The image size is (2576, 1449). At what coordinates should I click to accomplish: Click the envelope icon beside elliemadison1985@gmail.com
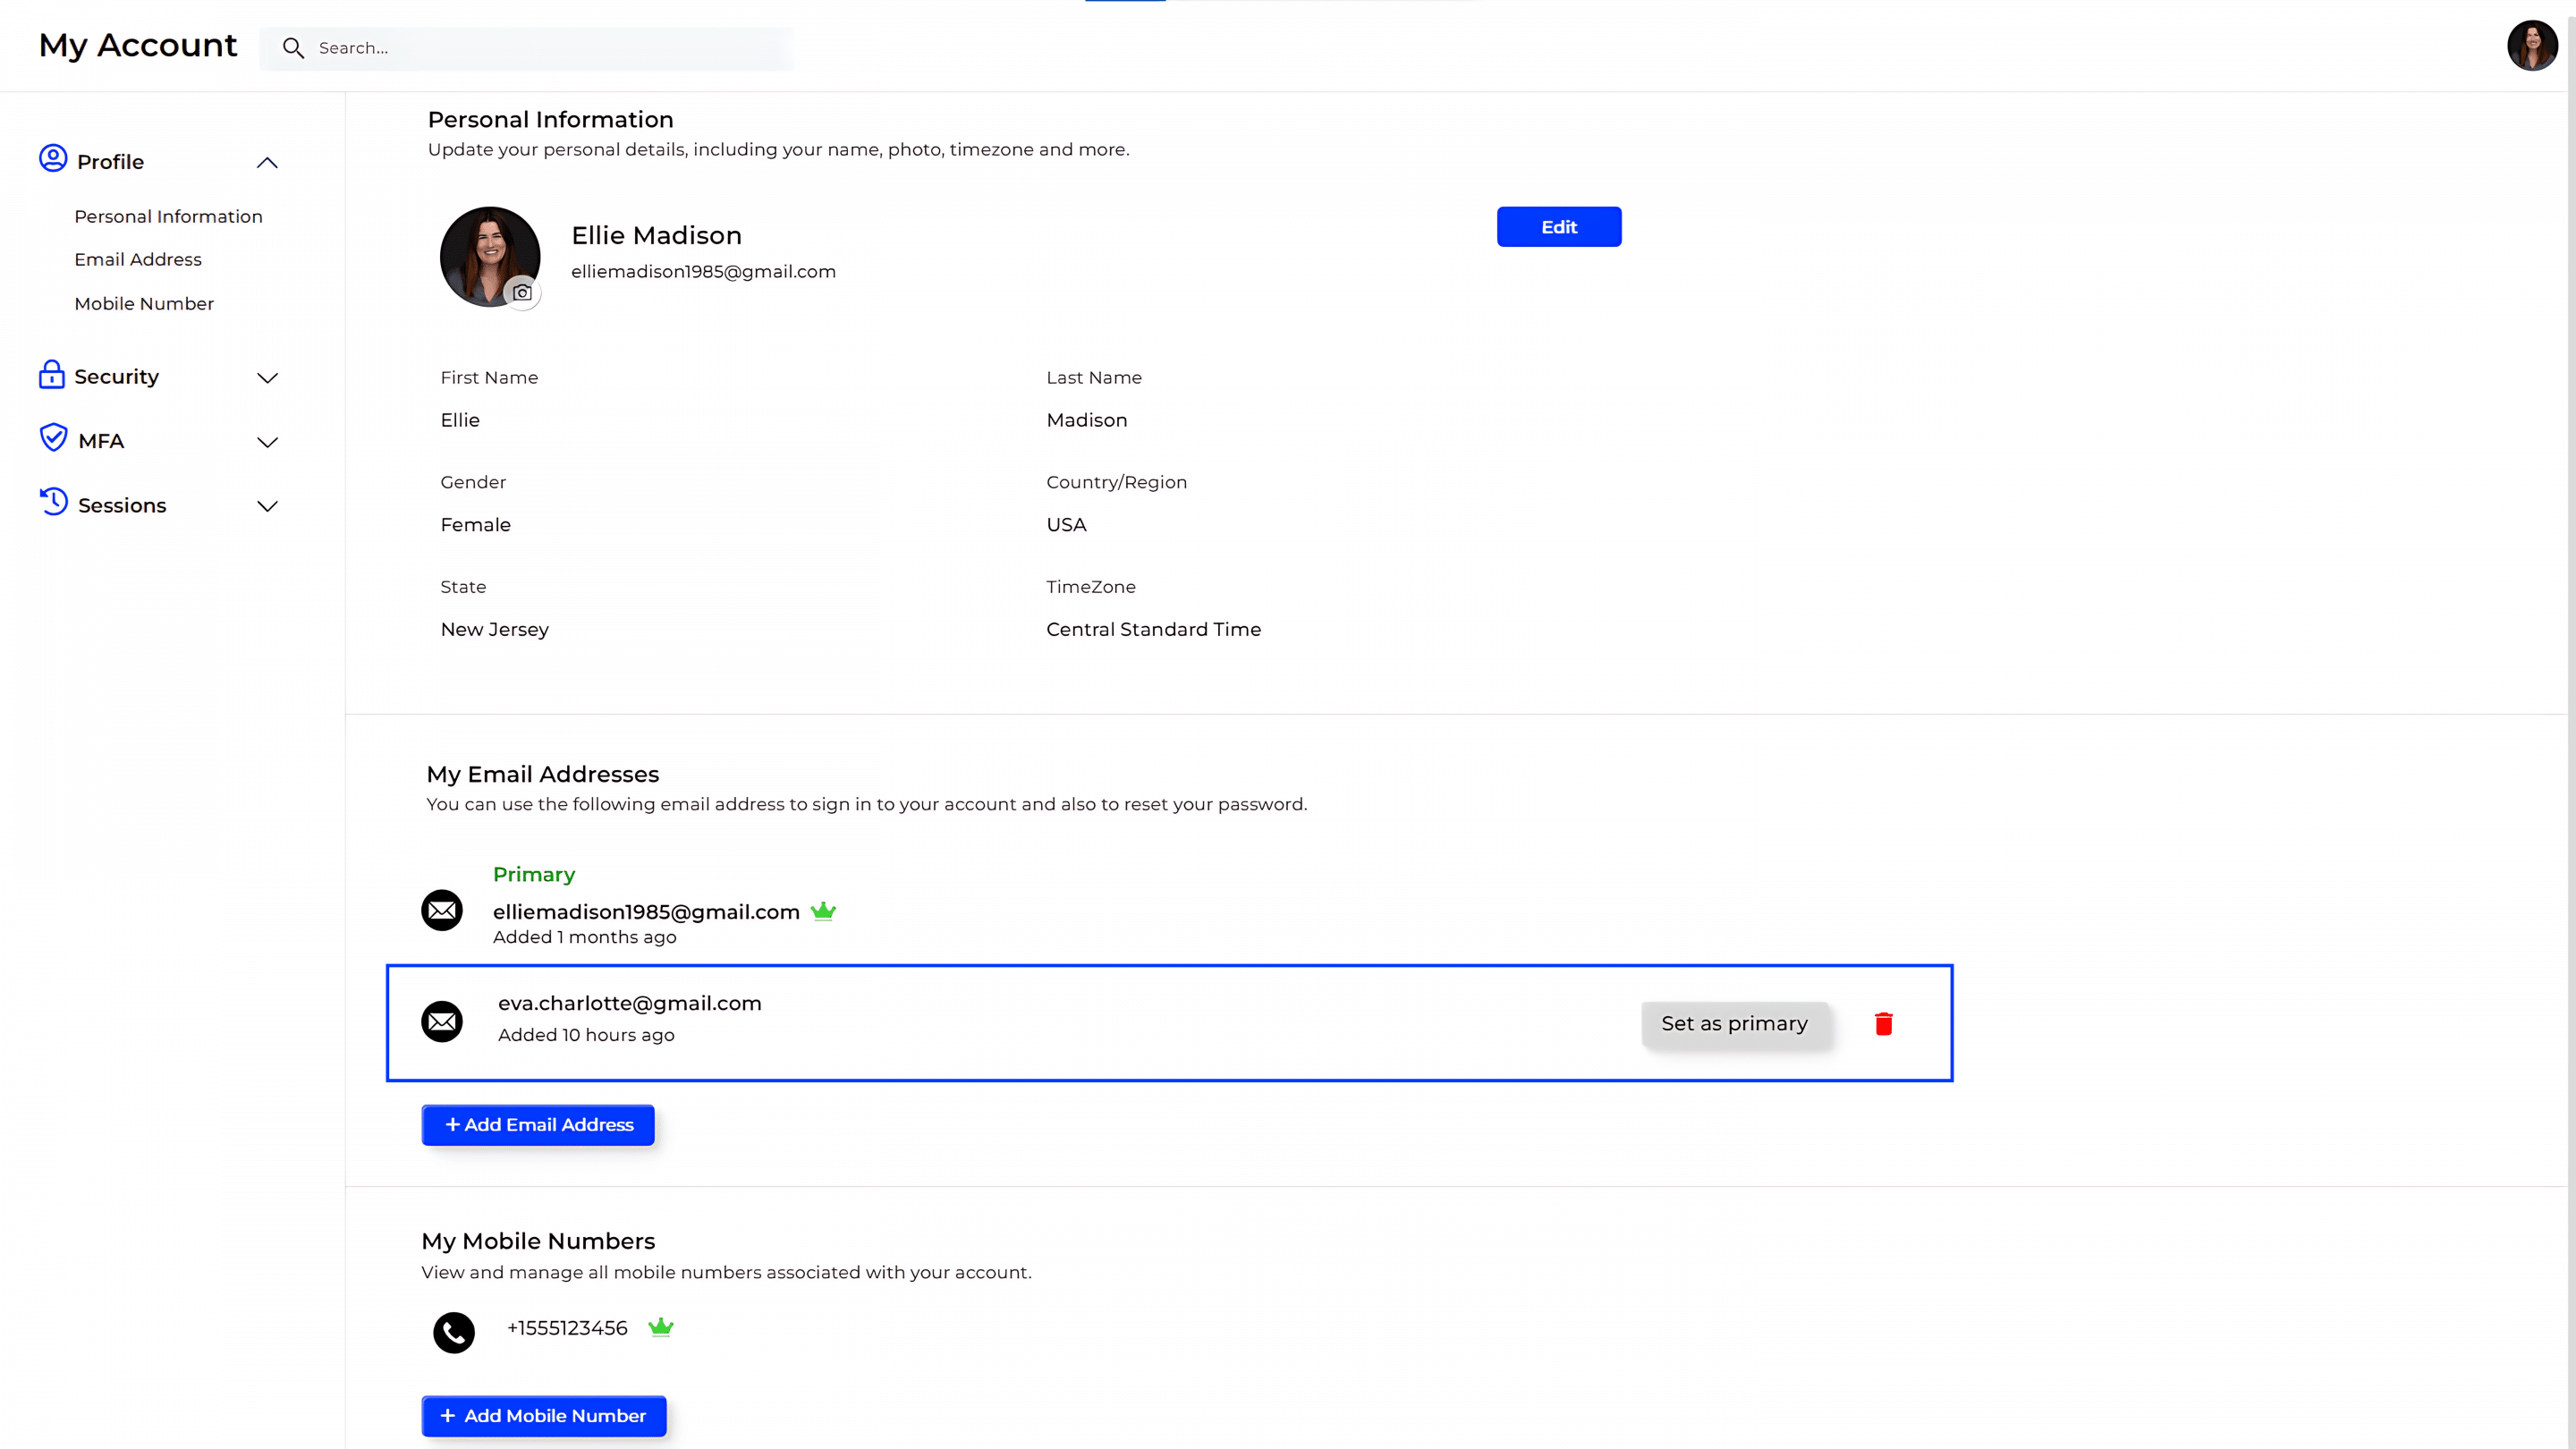(442, 910)
